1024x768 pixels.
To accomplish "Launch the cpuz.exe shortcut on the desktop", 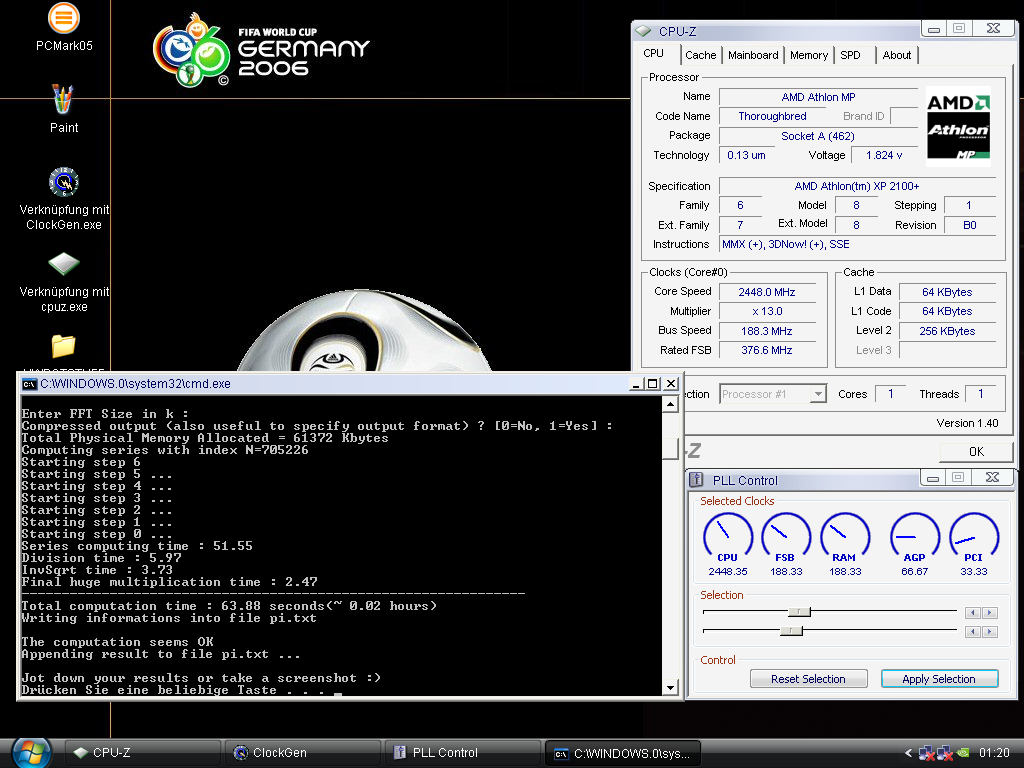I will 63,281.
